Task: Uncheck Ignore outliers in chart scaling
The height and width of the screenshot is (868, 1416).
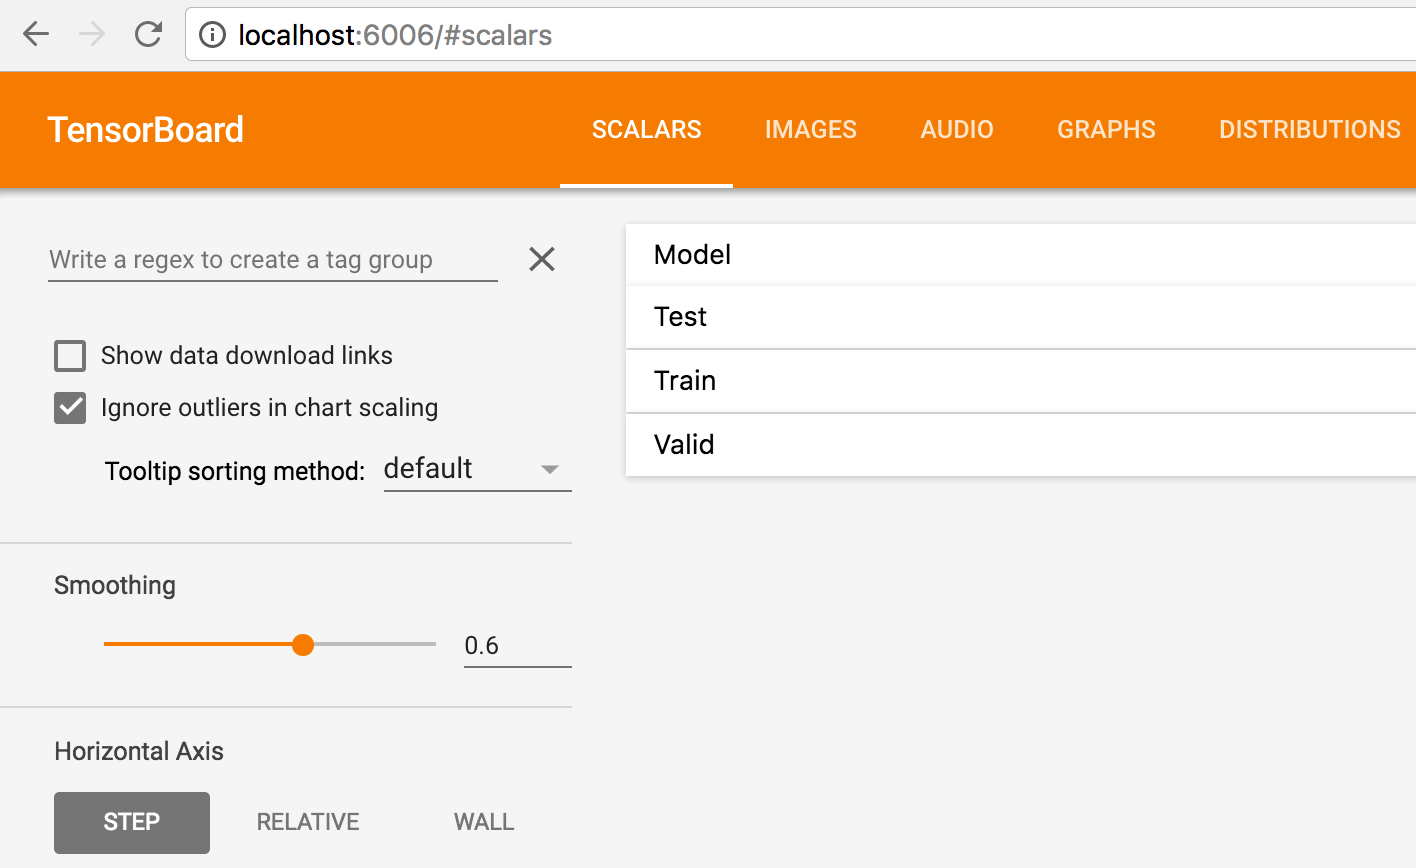Action: (x=70, y=408)
